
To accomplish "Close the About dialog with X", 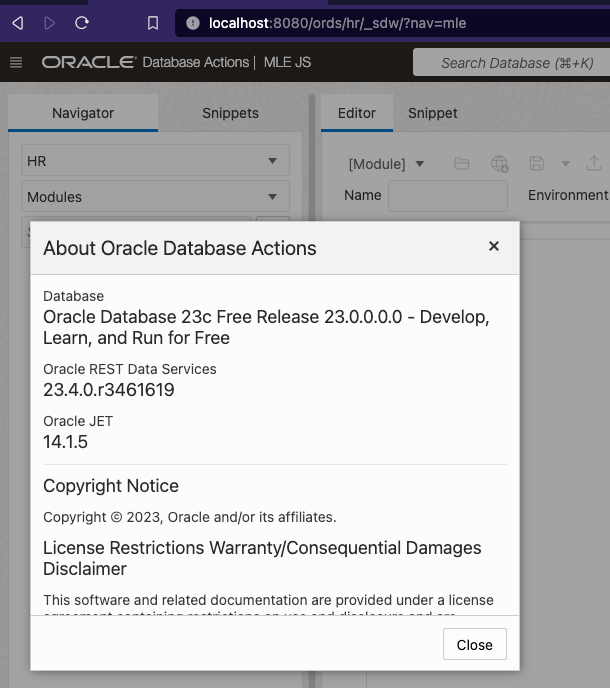I will click(493, 246).
